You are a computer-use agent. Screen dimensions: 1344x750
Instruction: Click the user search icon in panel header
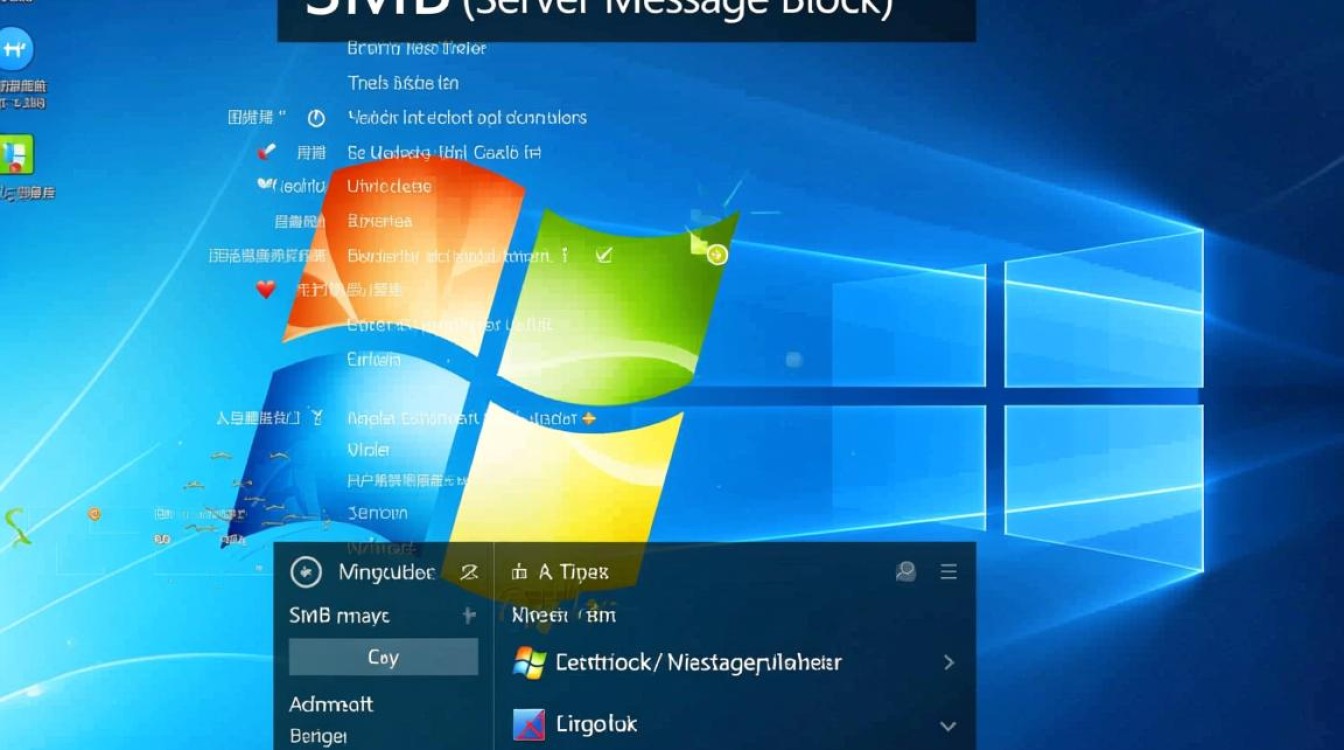click(x=906, y=572)
